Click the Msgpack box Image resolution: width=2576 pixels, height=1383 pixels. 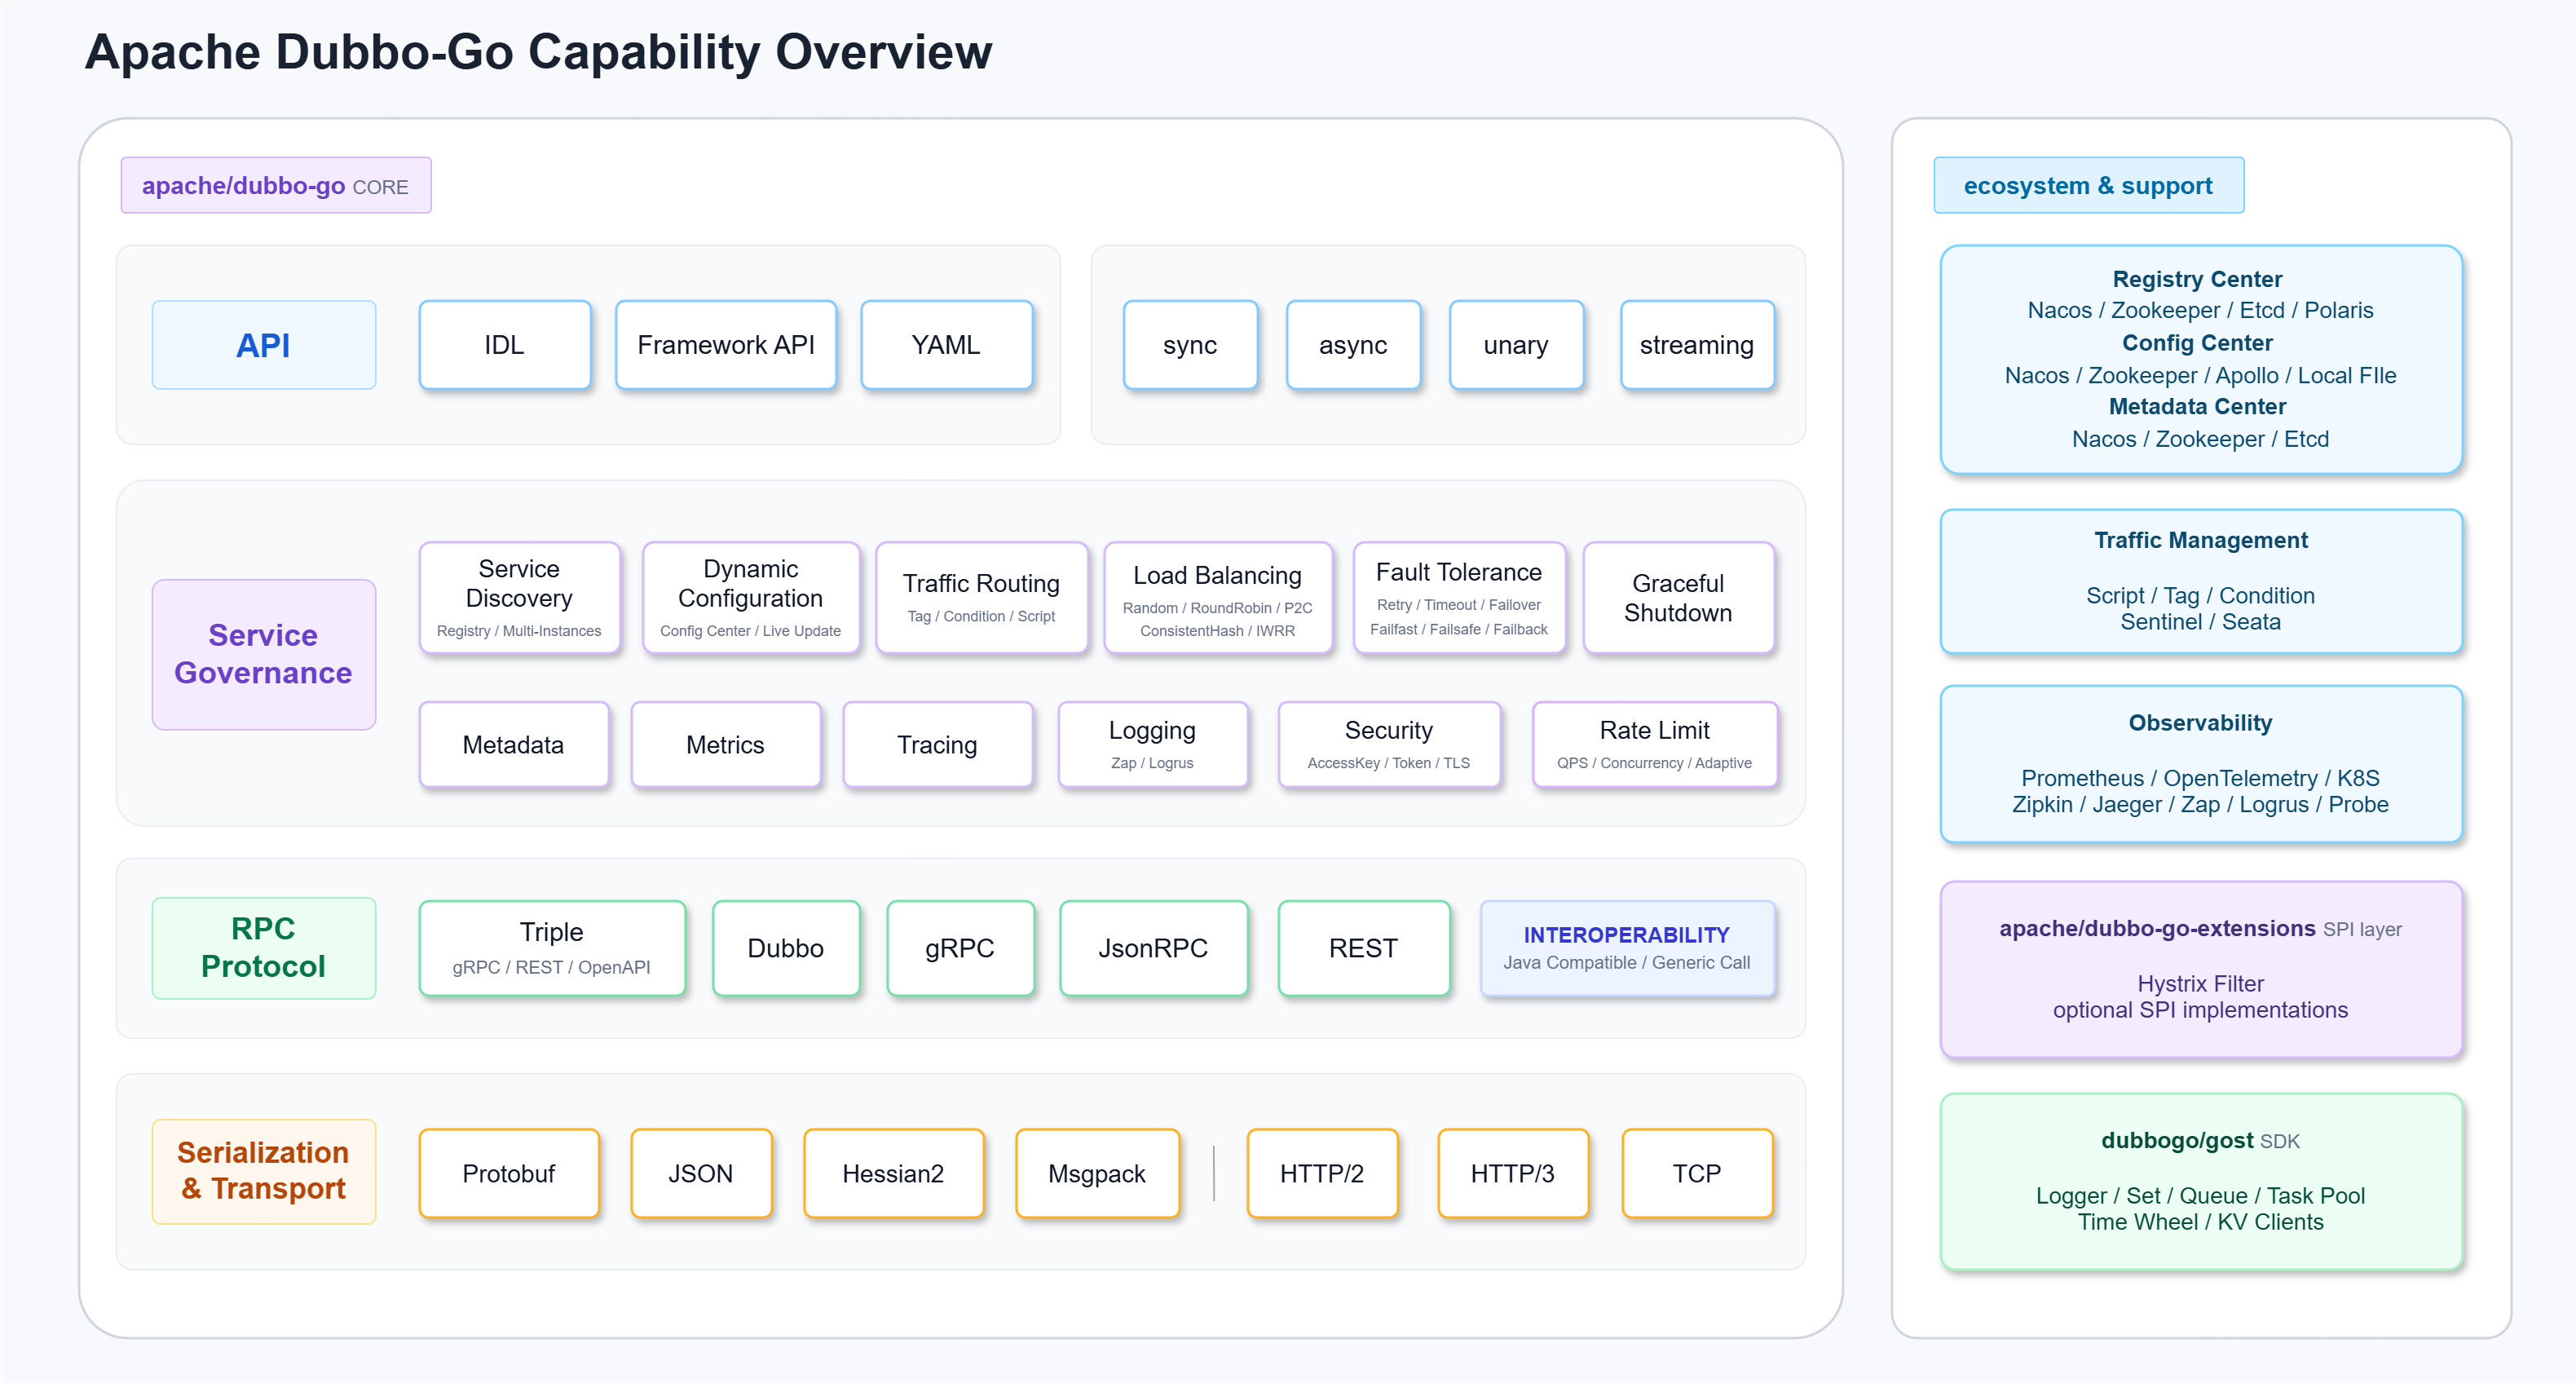(1097, 1173)
